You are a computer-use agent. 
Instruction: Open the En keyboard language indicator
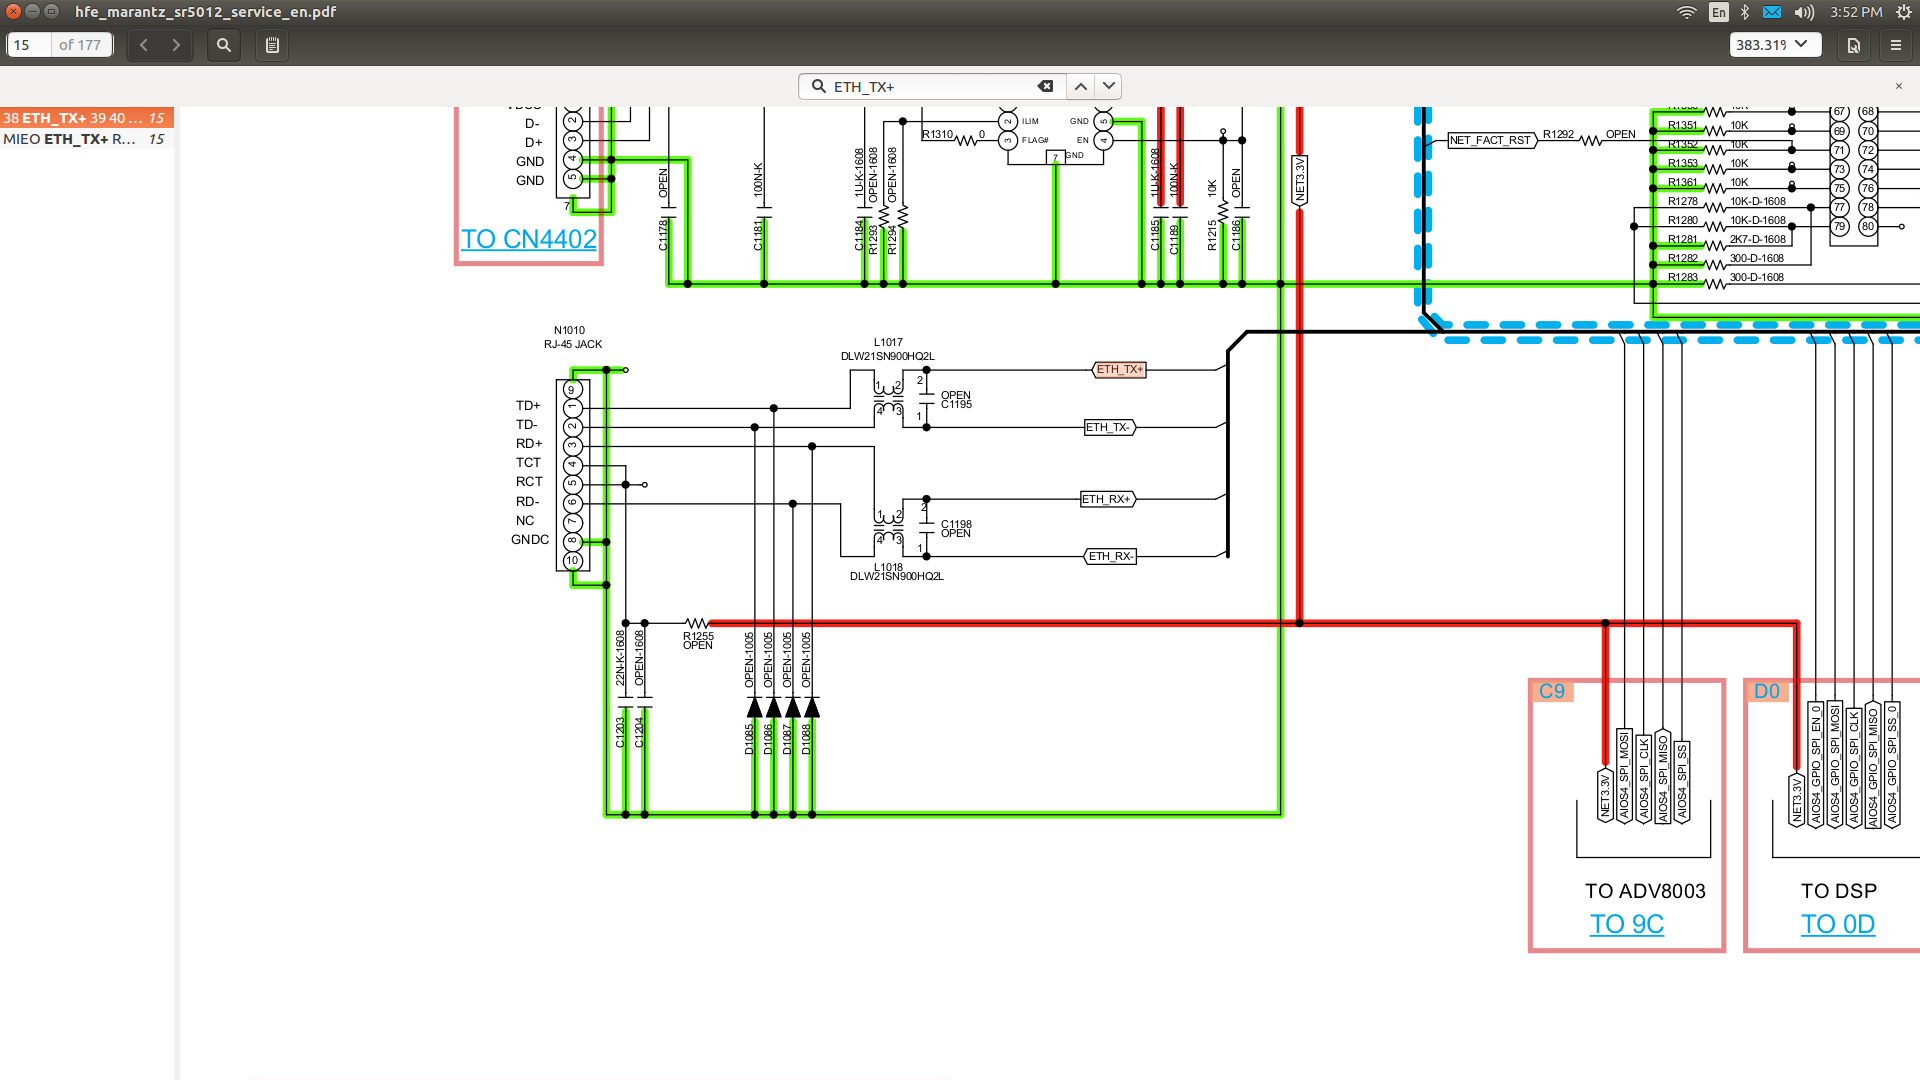(1718, 12)
